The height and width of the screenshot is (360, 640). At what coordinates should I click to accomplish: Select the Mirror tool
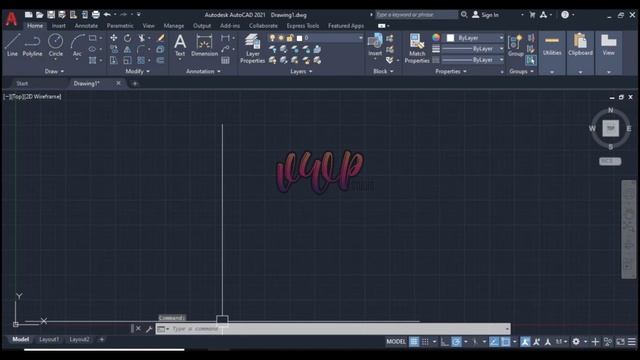[x=128, y=49]
